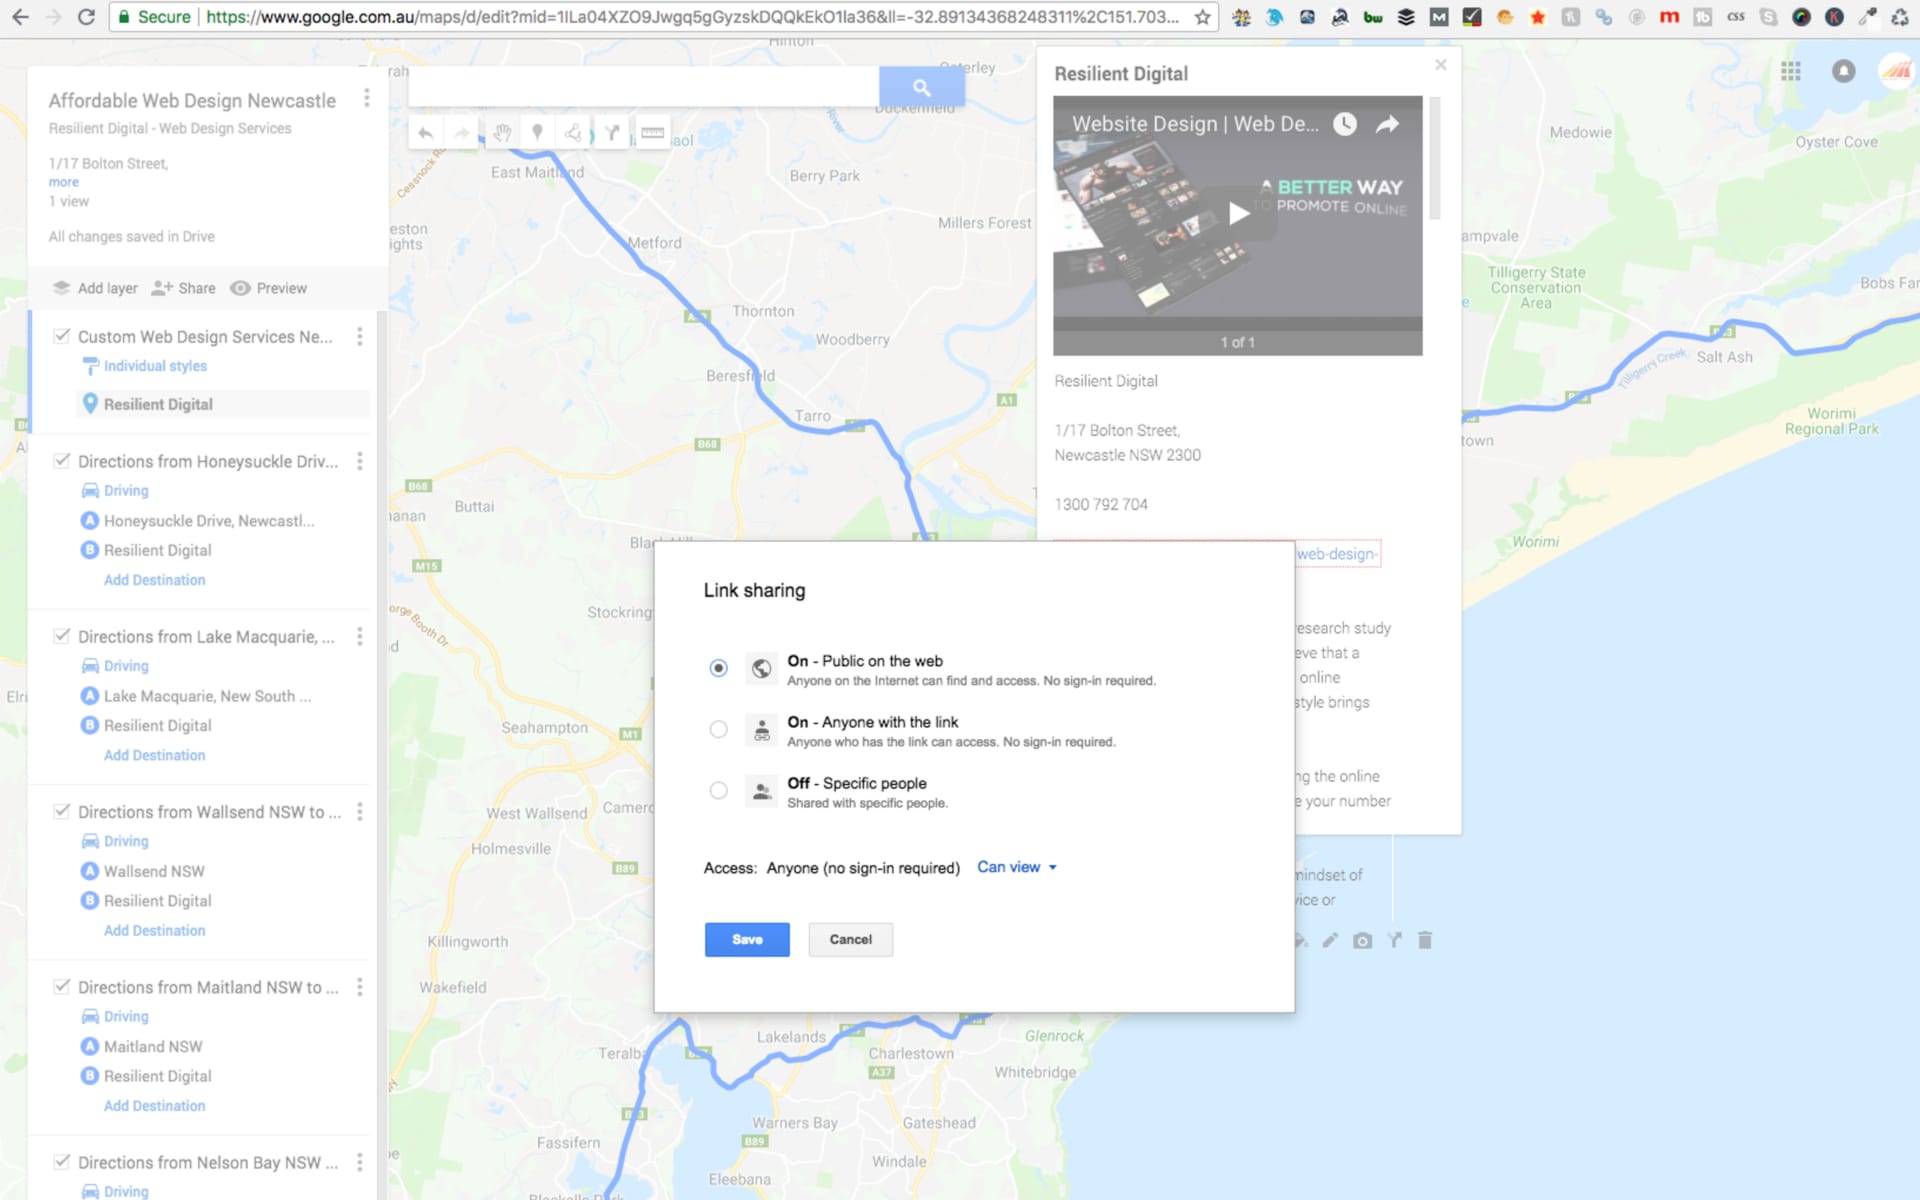Click Cancel in the Link sharing dialog

pos(851,939)
